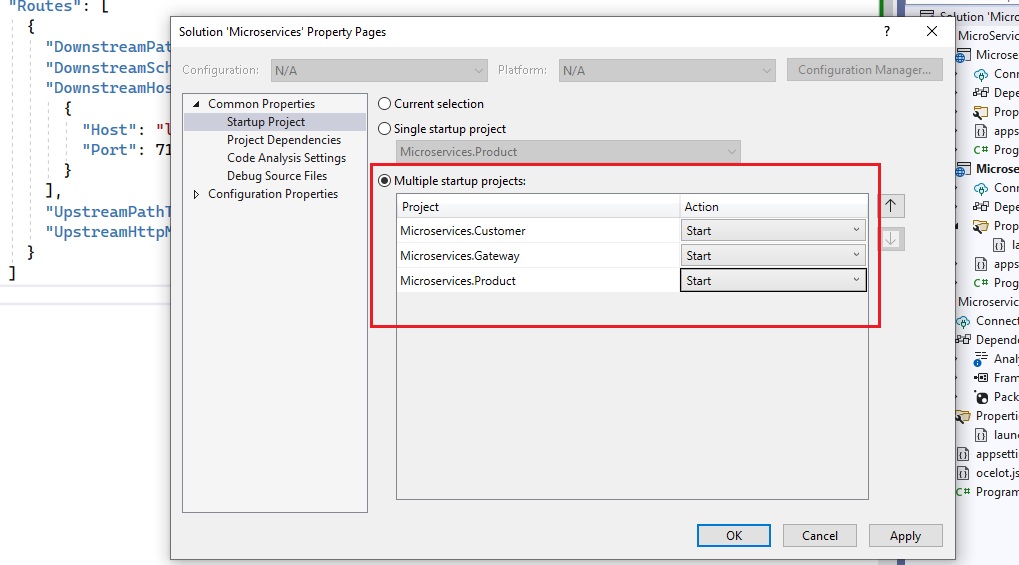Click the move down arrow button

pyautogui.click(x=891, y=239)
